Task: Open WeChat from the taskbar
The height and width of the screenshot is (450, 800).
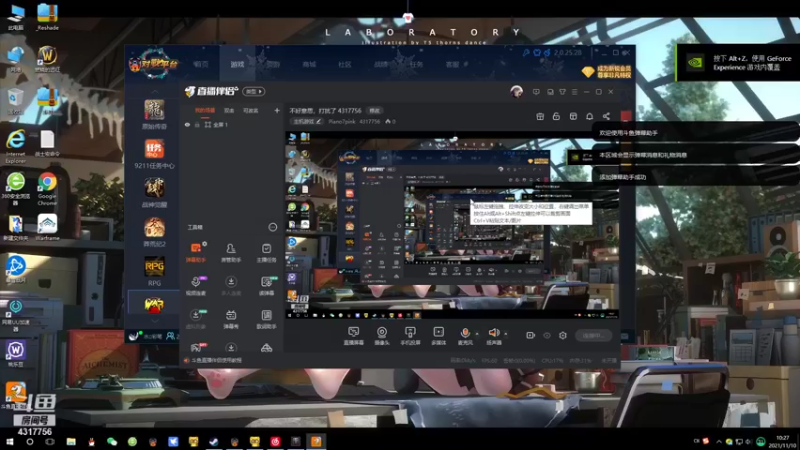Action: click(x=112, y=441)
